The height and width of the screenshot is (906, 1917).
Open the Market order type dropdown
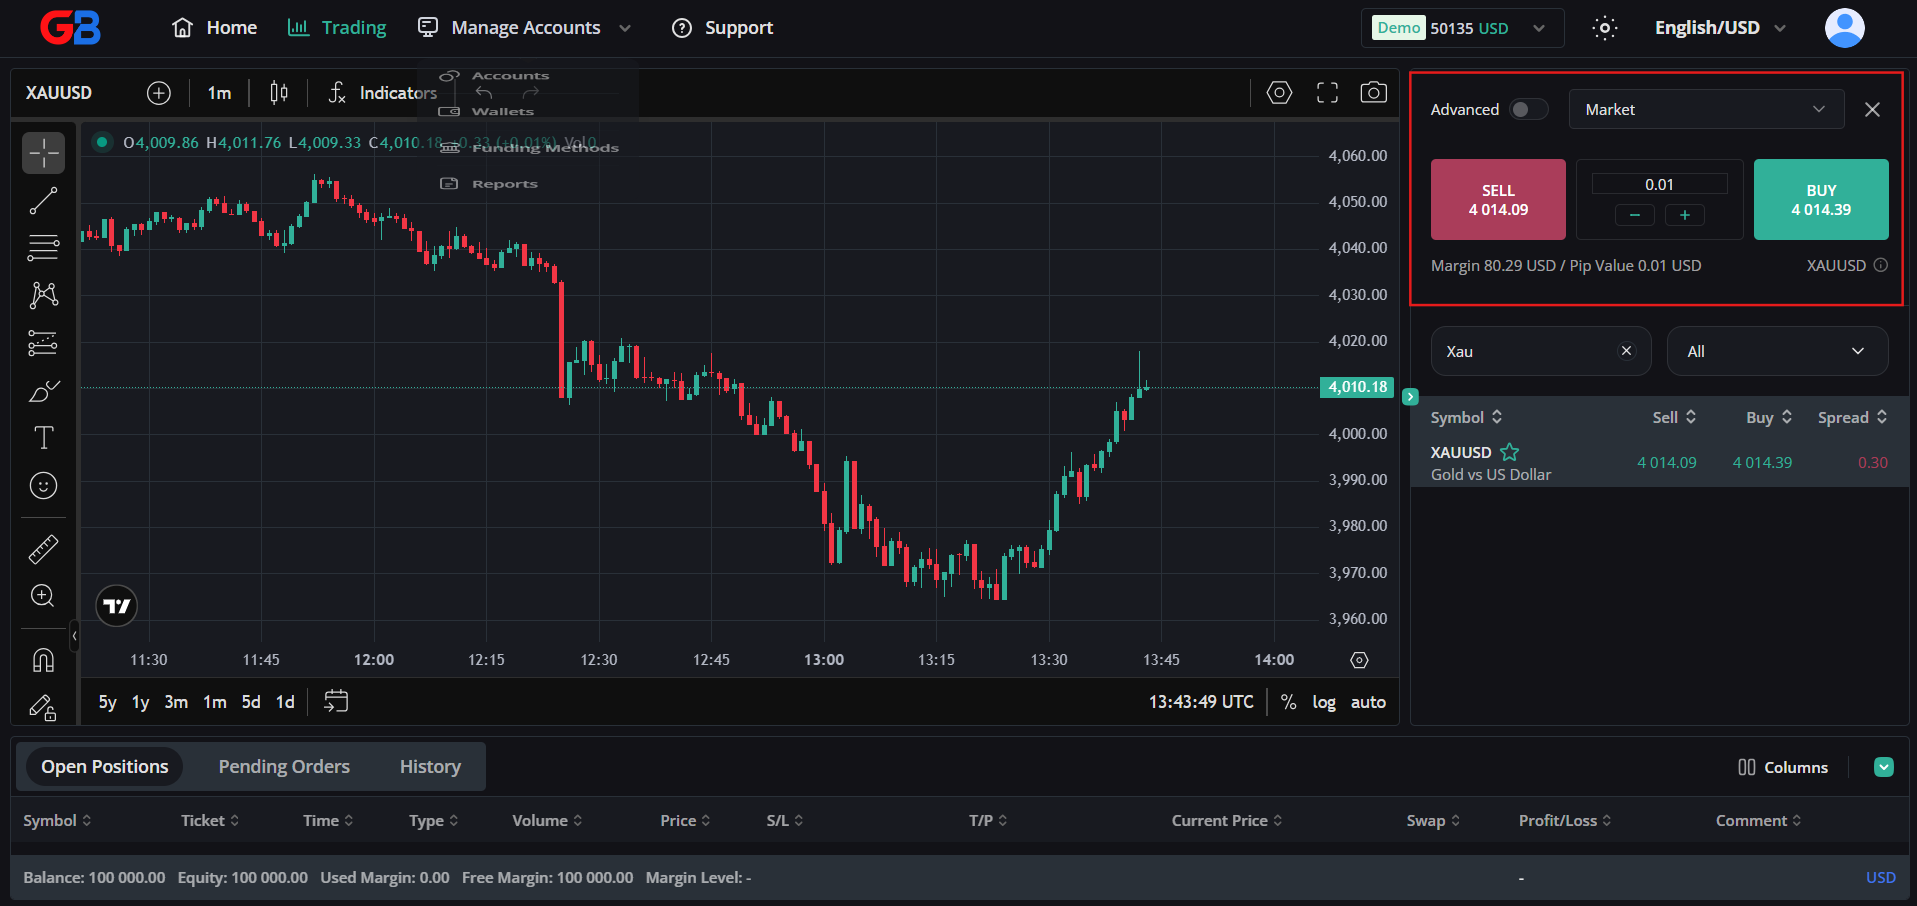coord(1706,109)
